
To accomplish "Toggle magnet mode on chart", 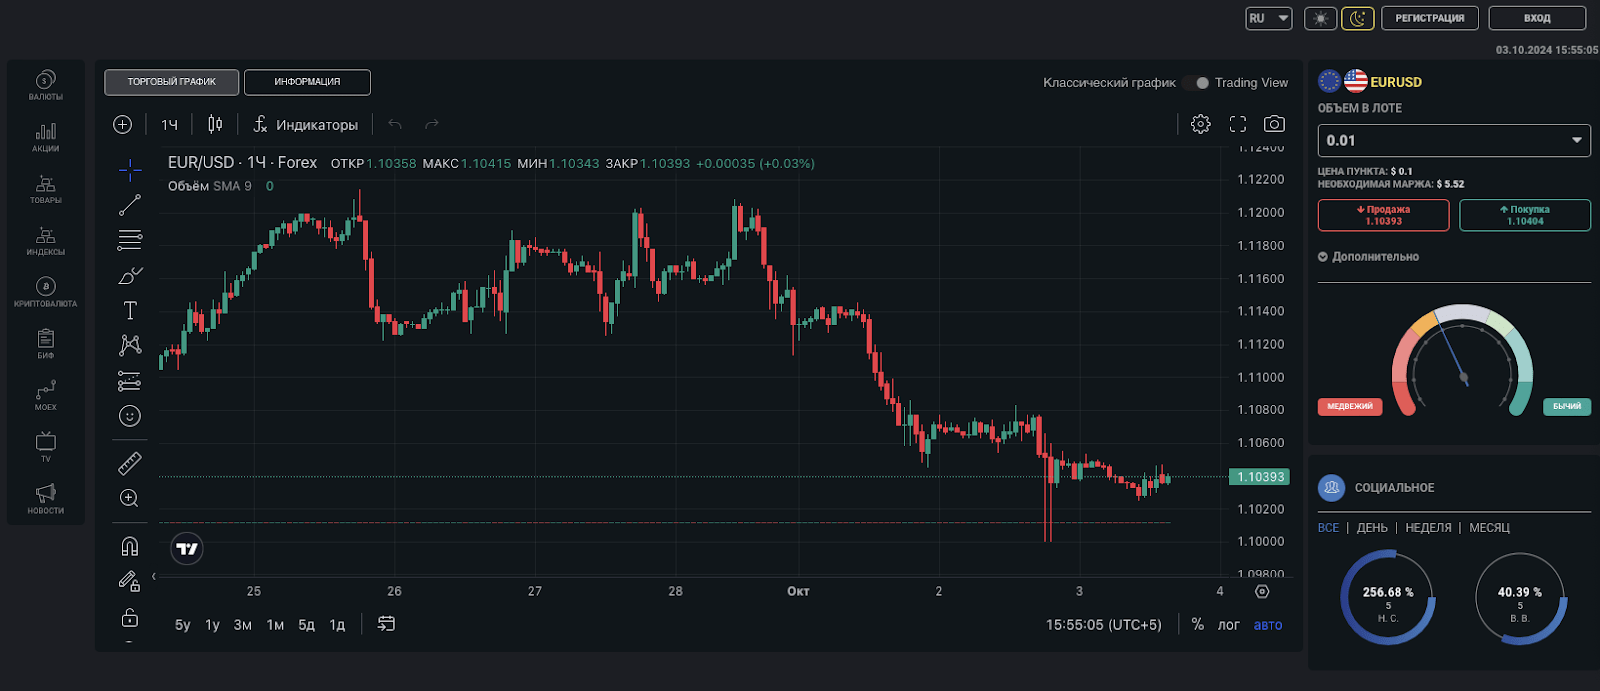I will (130, 546).
